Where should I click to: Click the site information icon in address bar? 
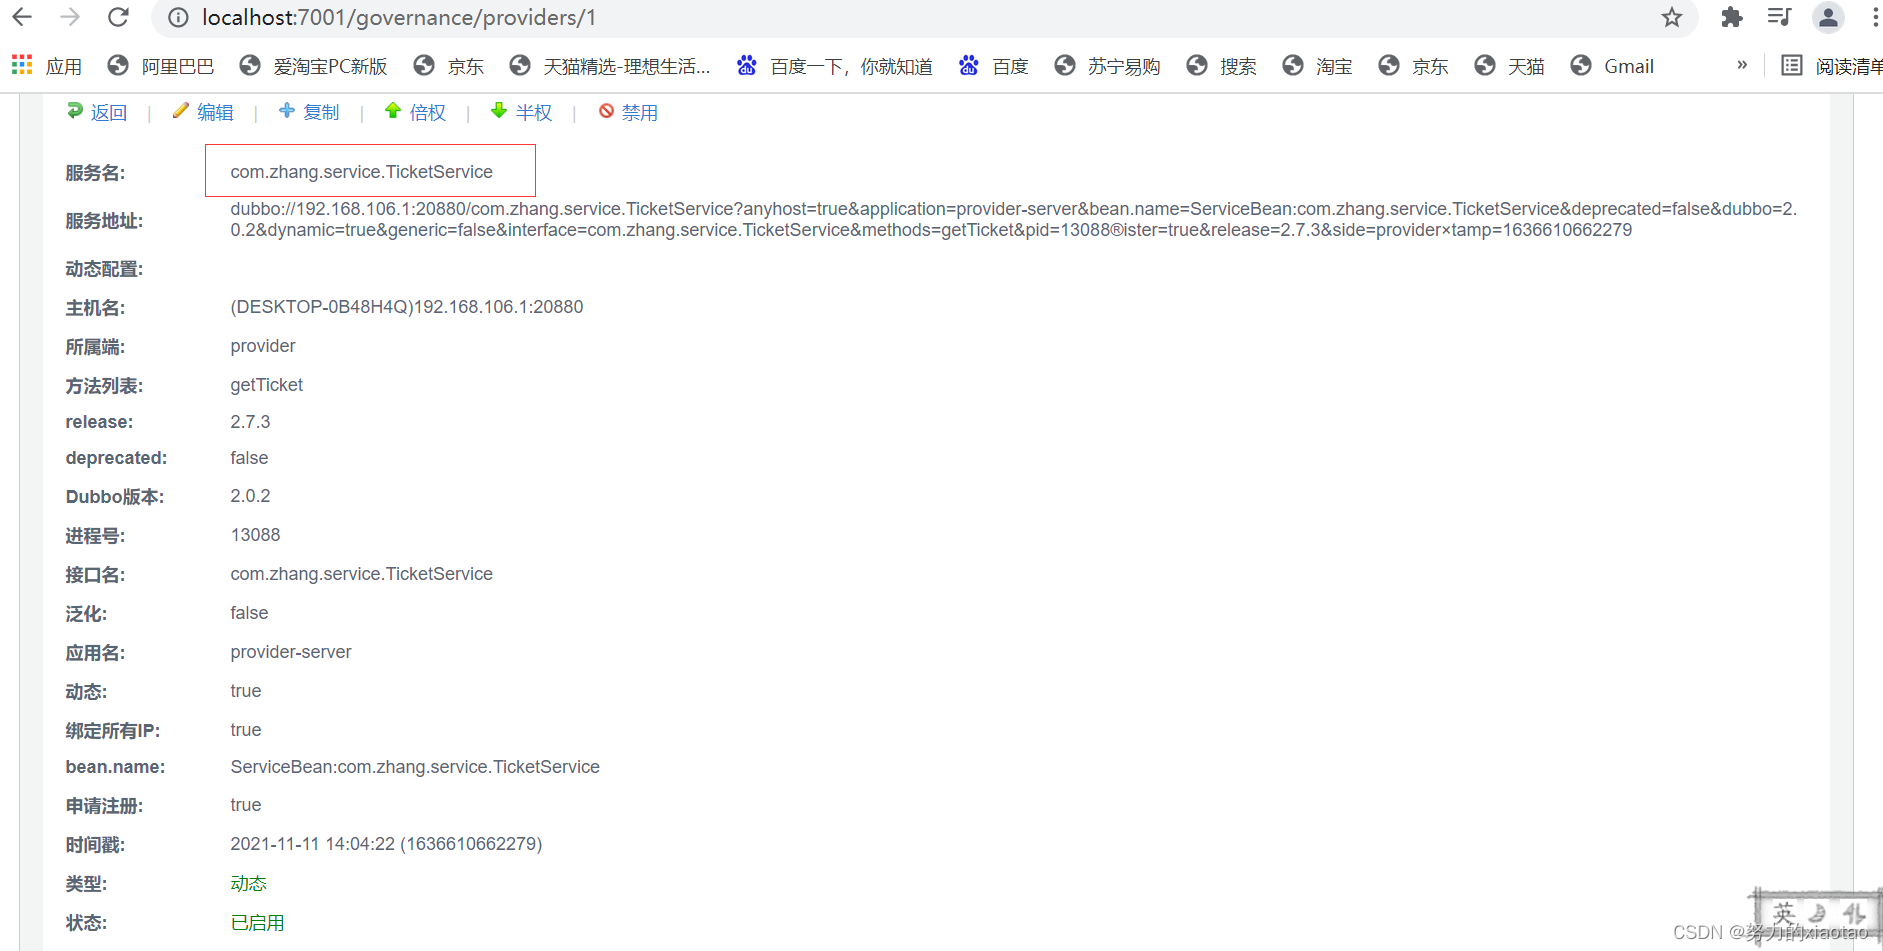click(178, 17)
